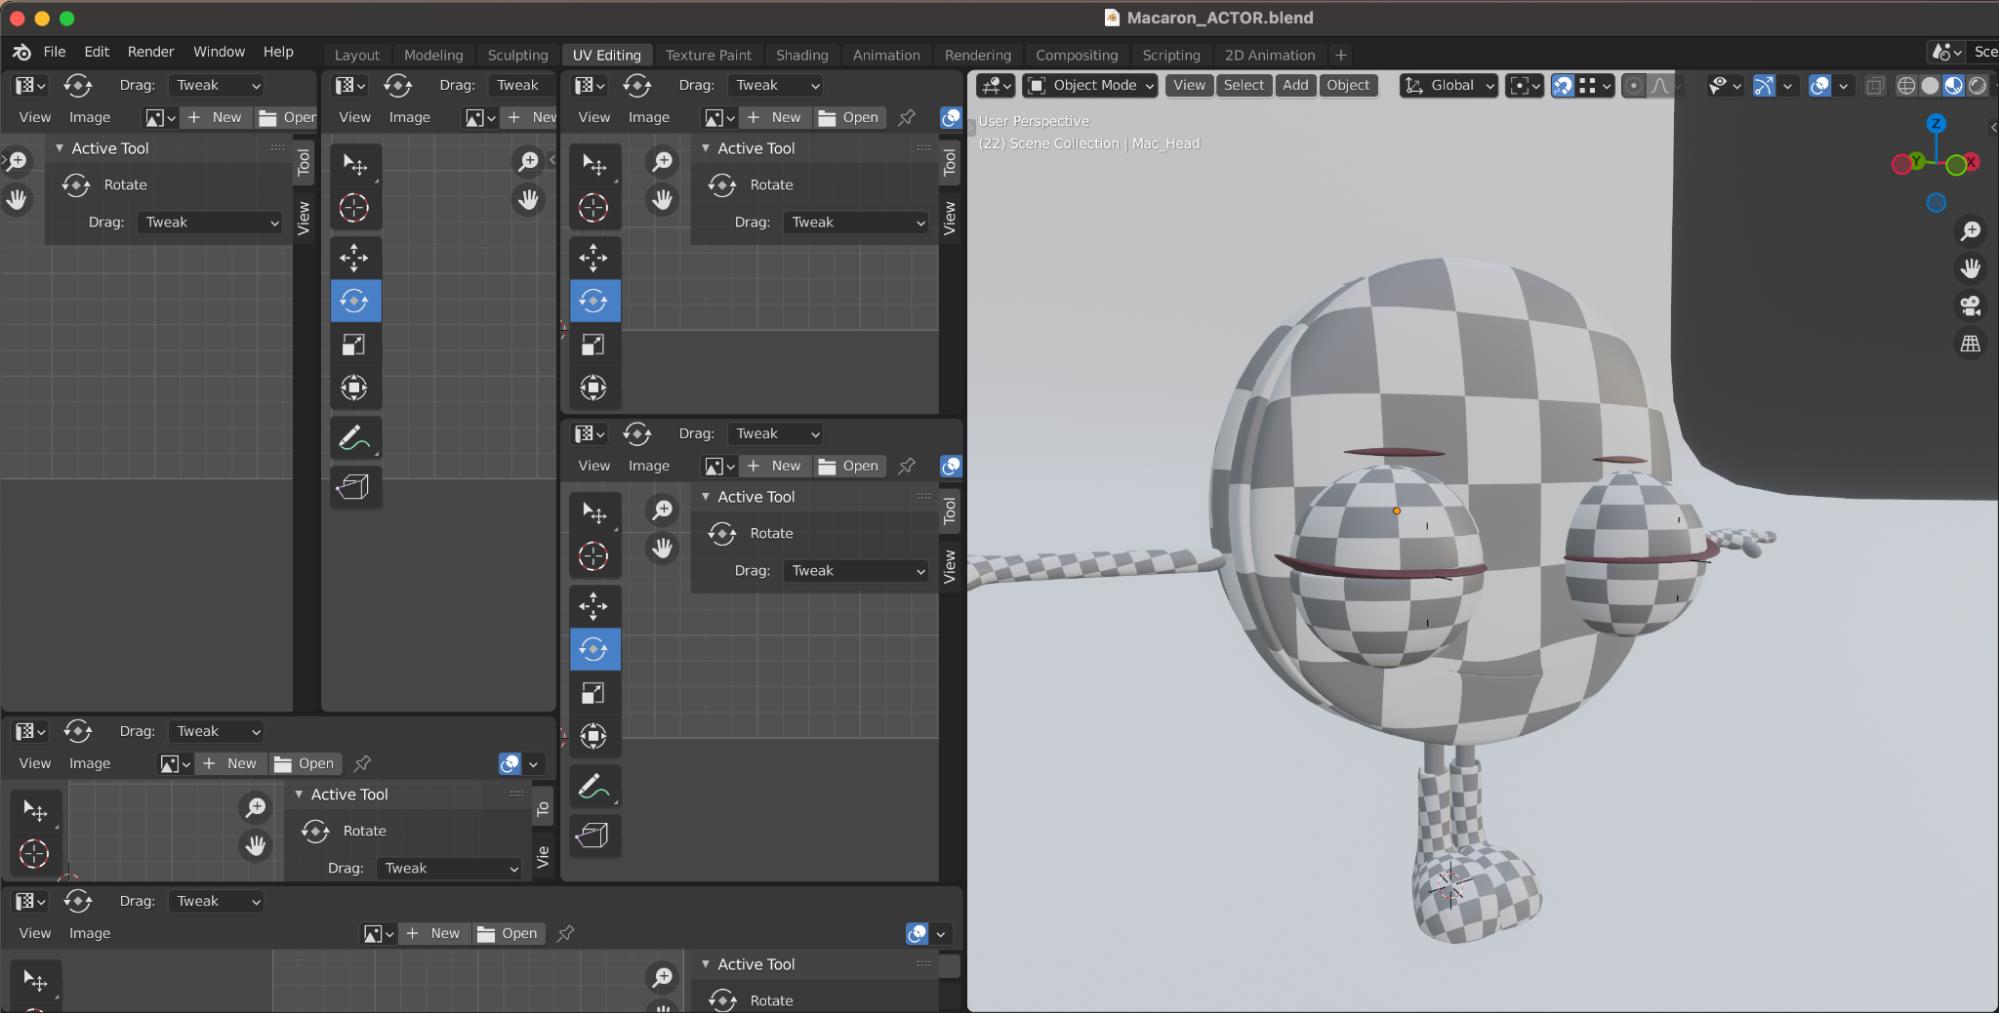This screenshot has height=1014, width=1999.
Task: Select wireframe viewport shading
Action: coord(1906,86)
